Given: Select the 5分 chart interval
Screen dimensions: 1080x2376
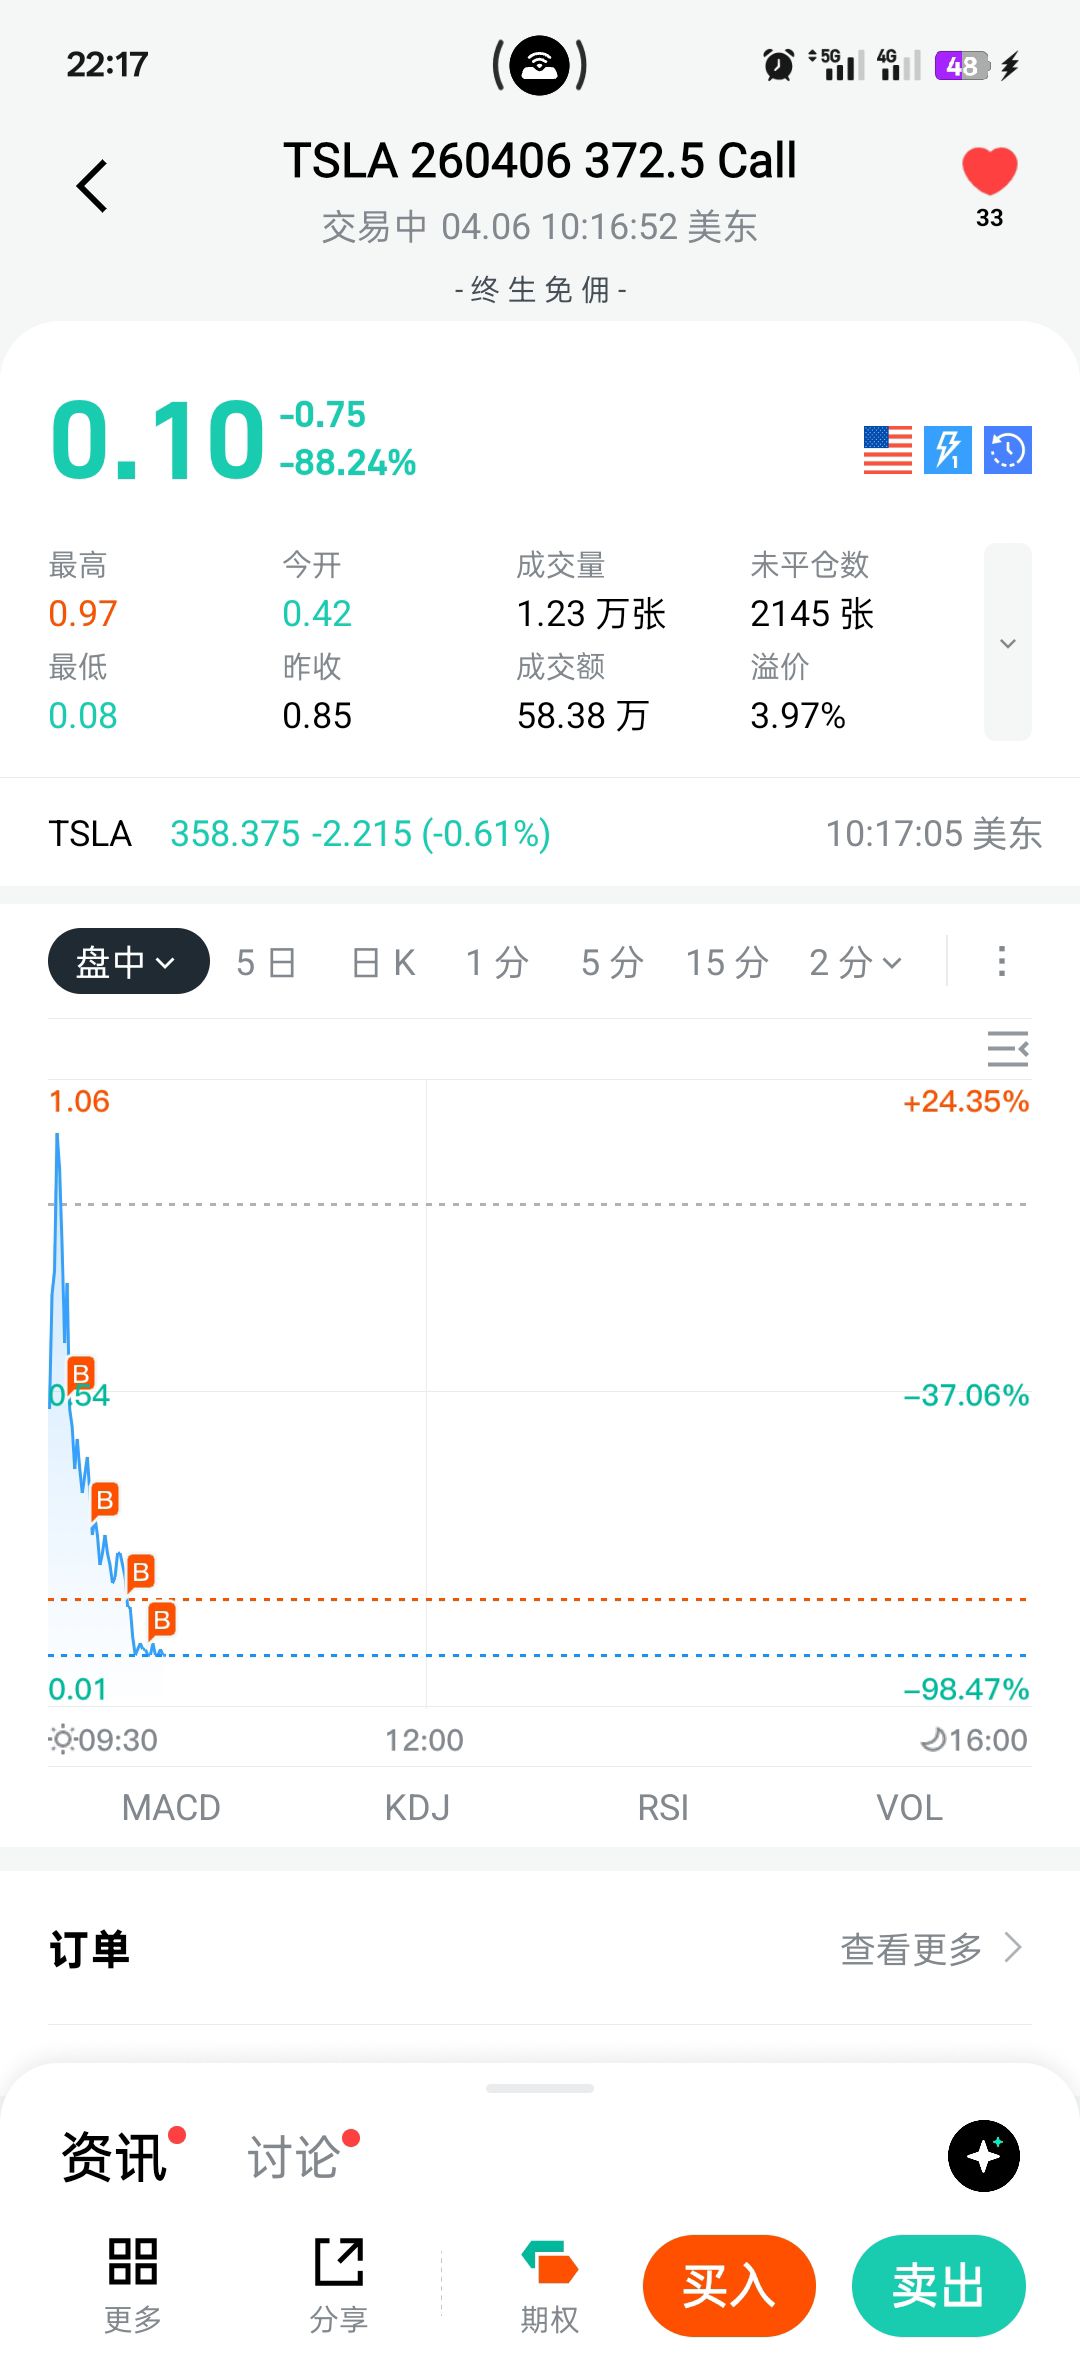Looking at the screenshot, I should click(611, 963).
